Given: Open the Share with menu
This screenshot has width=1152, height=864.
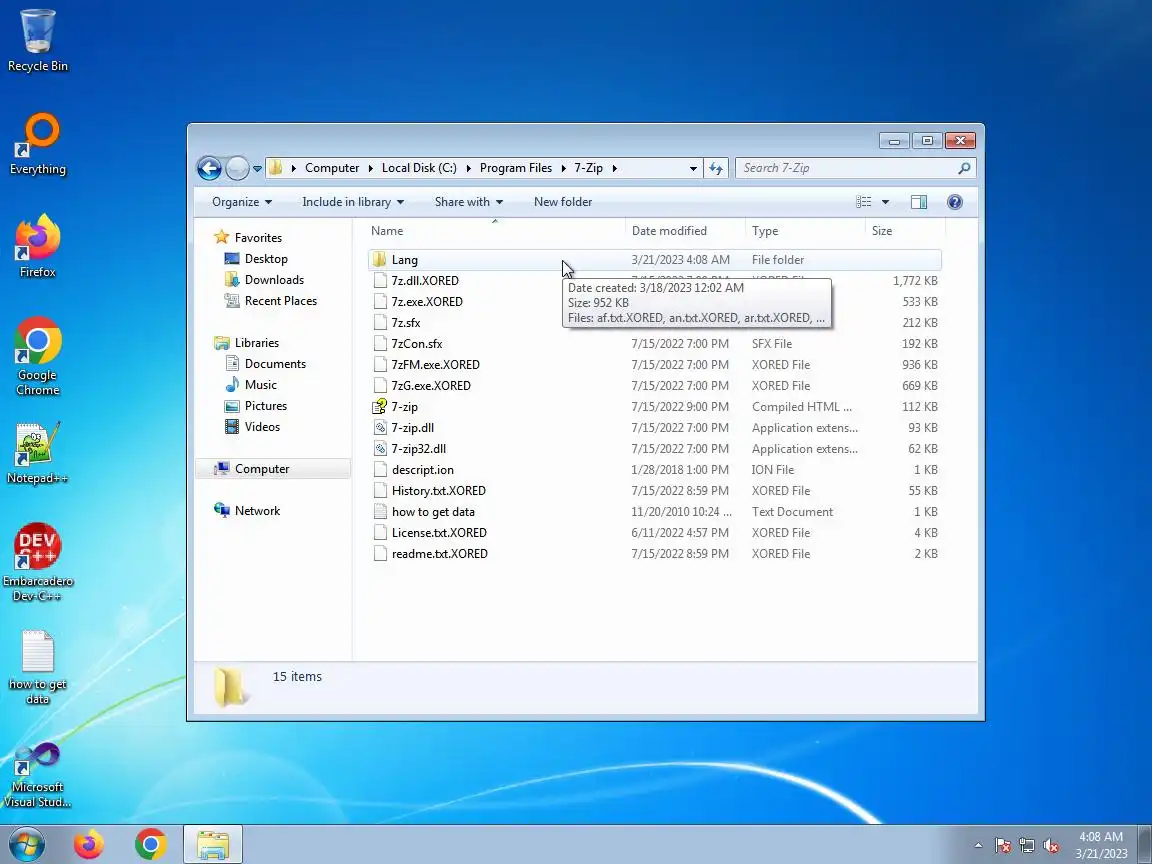Looking at the screenshot, I should [x=469, y=202].
